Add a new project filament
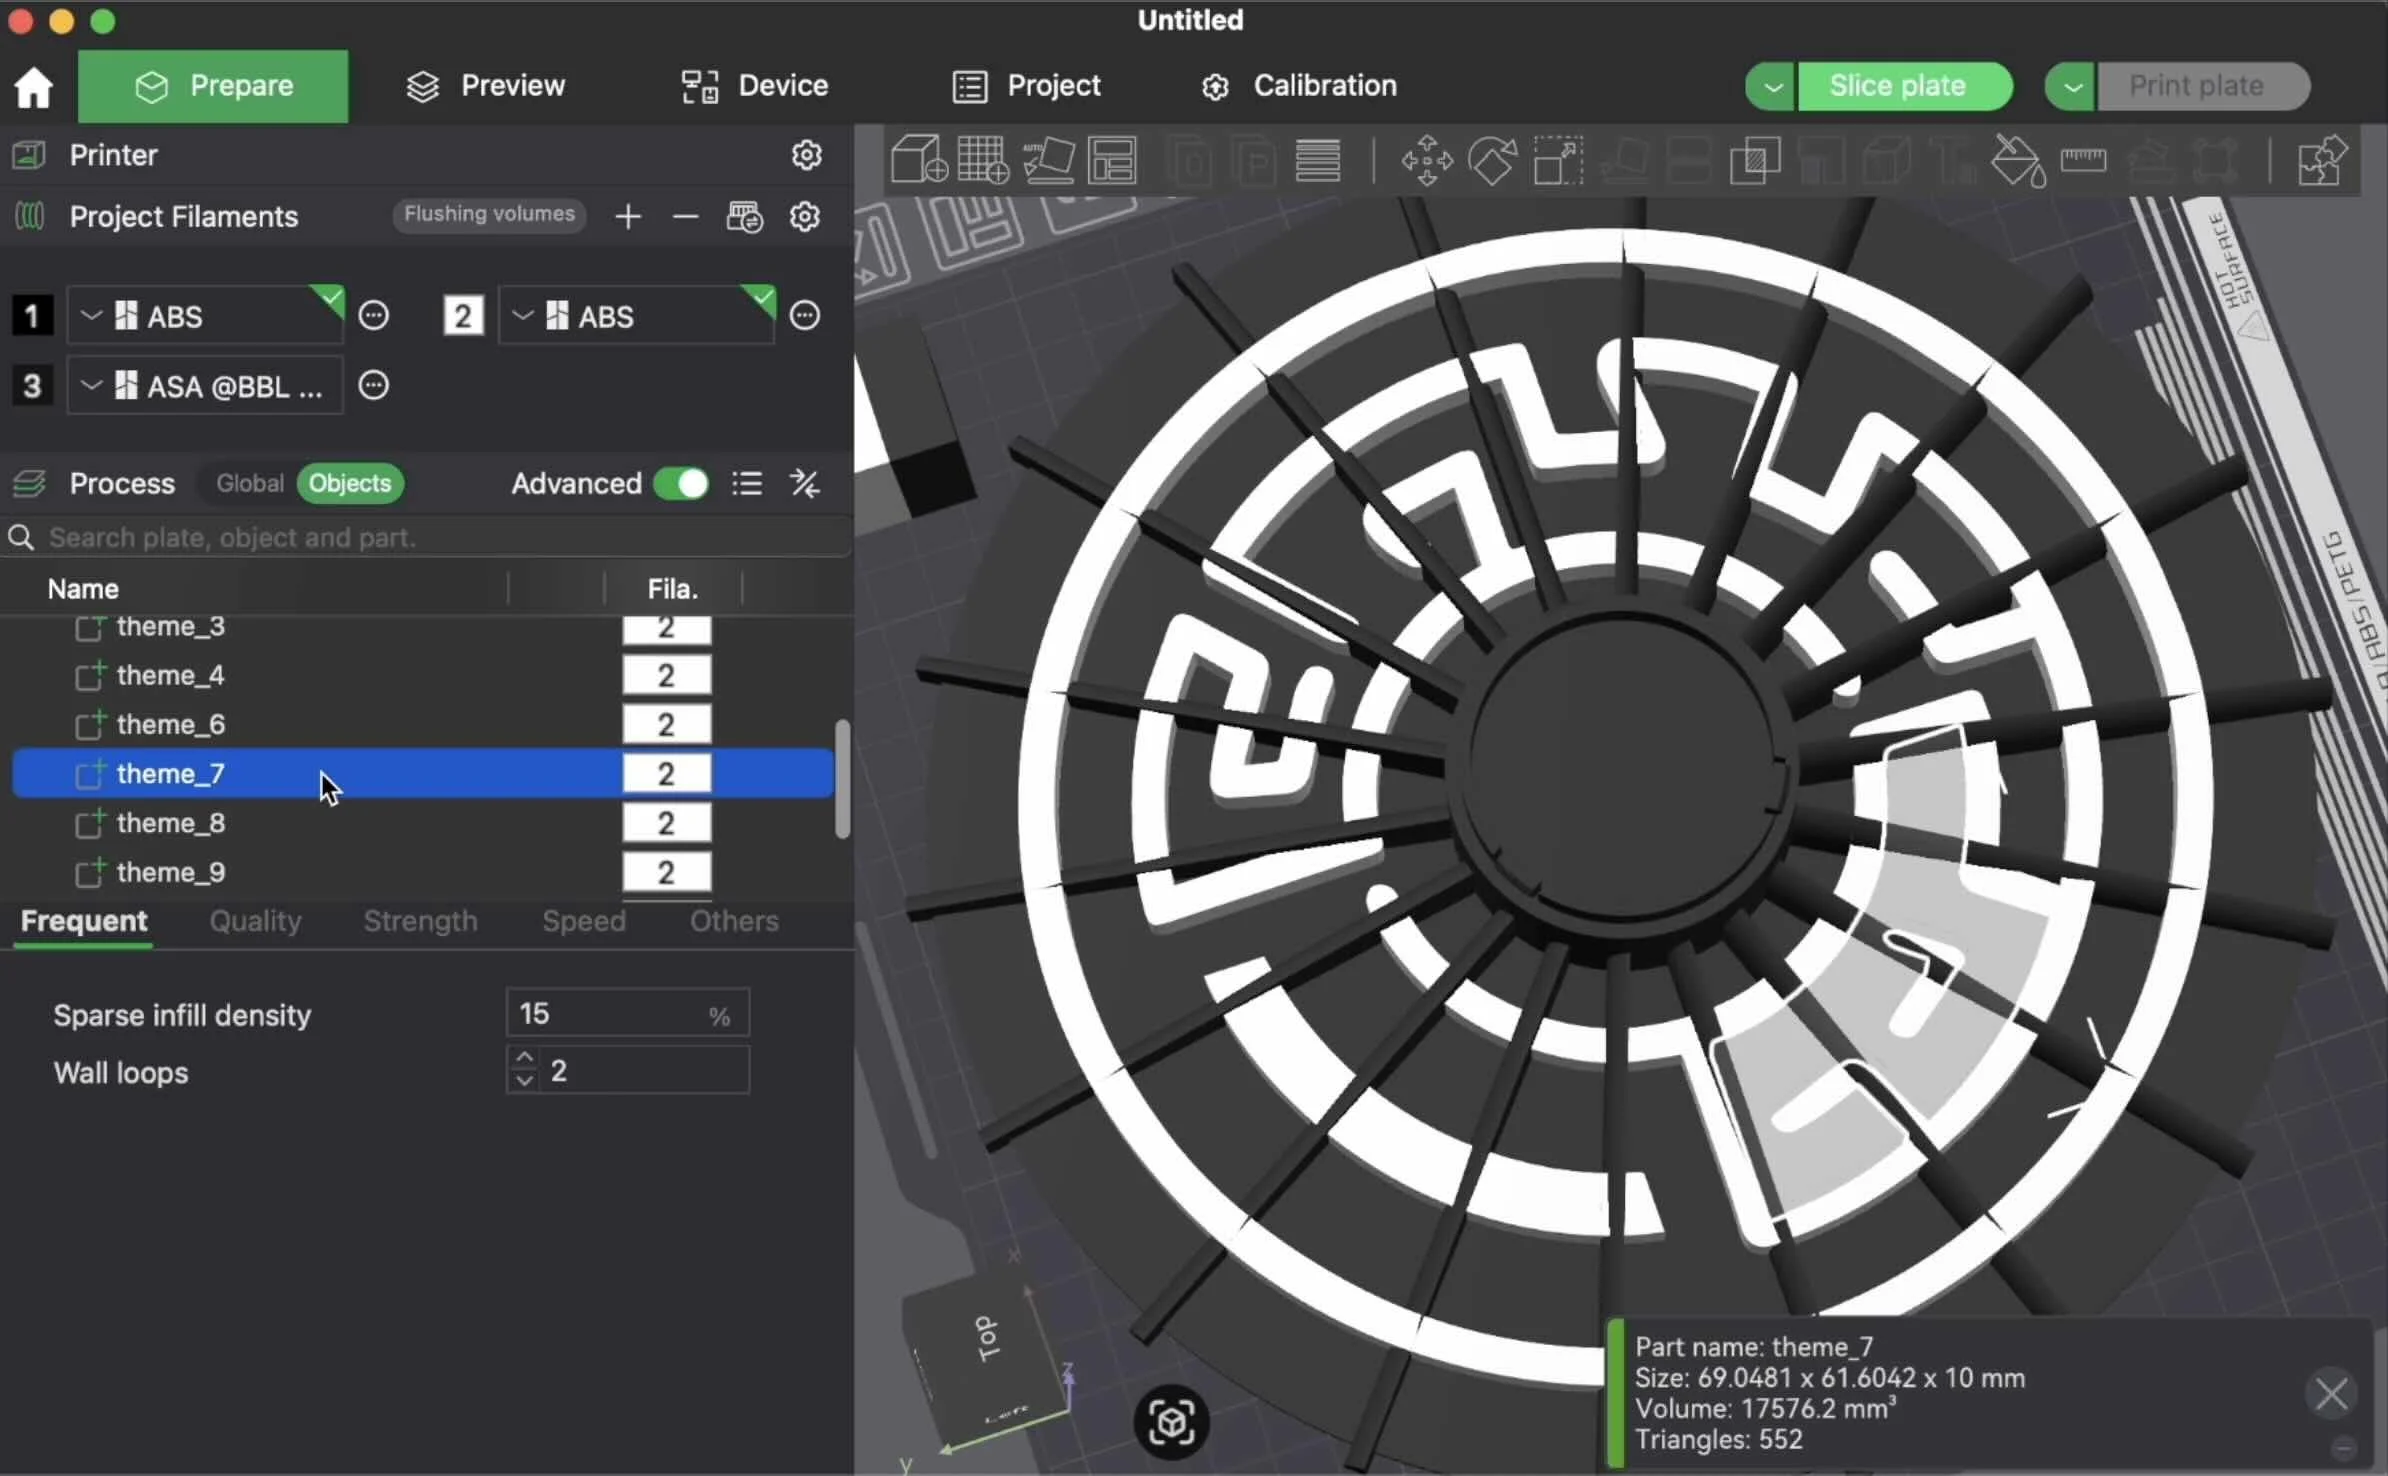The image size is (2388, 1476). [628, 216]
